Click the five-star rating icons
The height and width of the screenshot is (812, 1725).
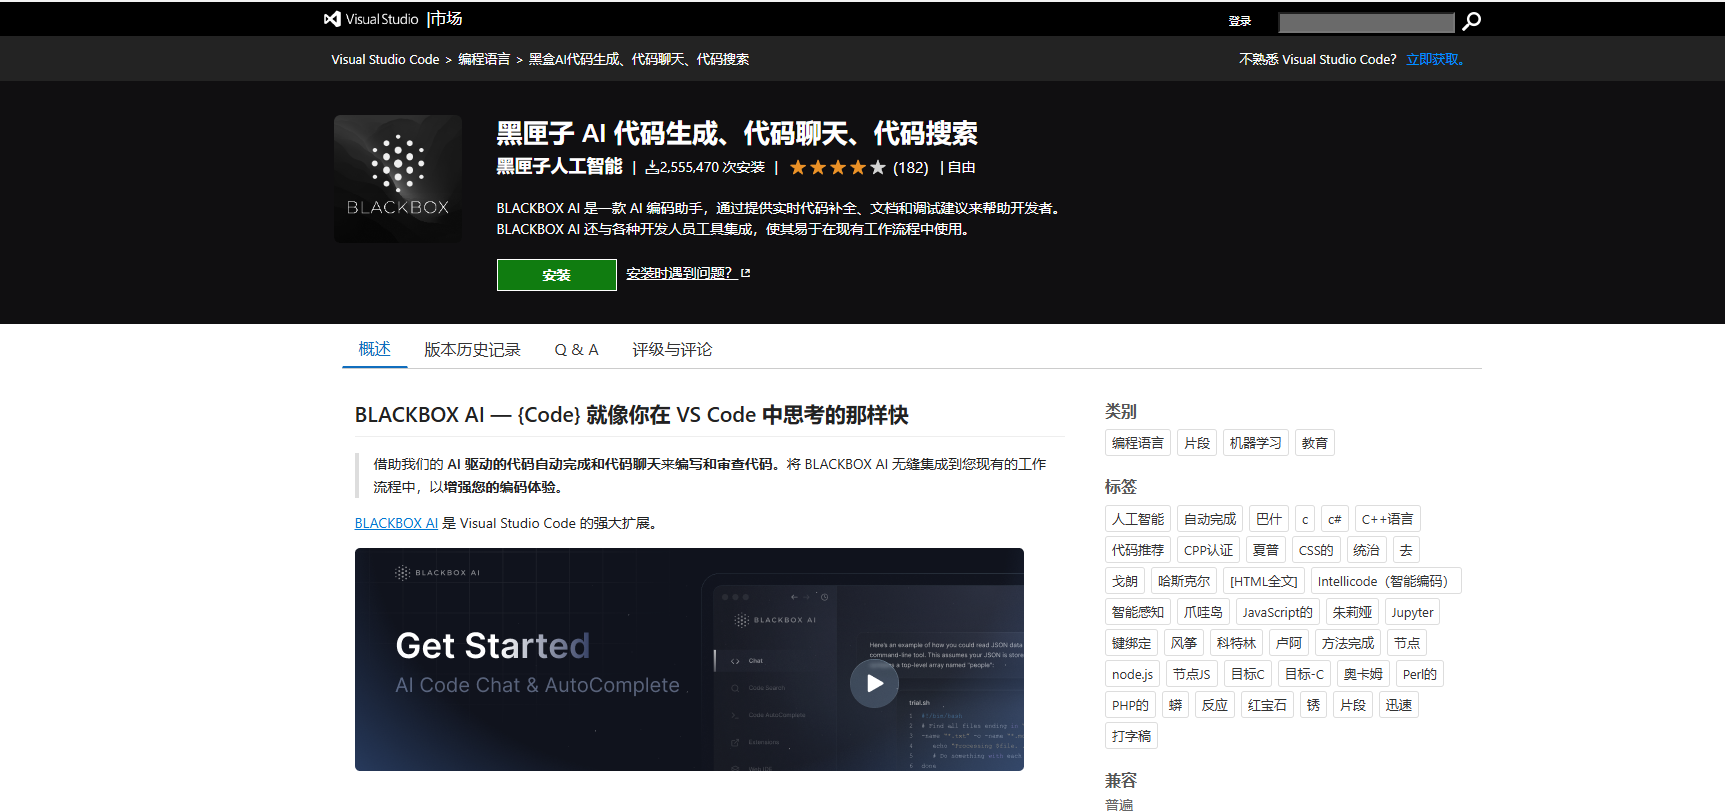coord(838,168)
